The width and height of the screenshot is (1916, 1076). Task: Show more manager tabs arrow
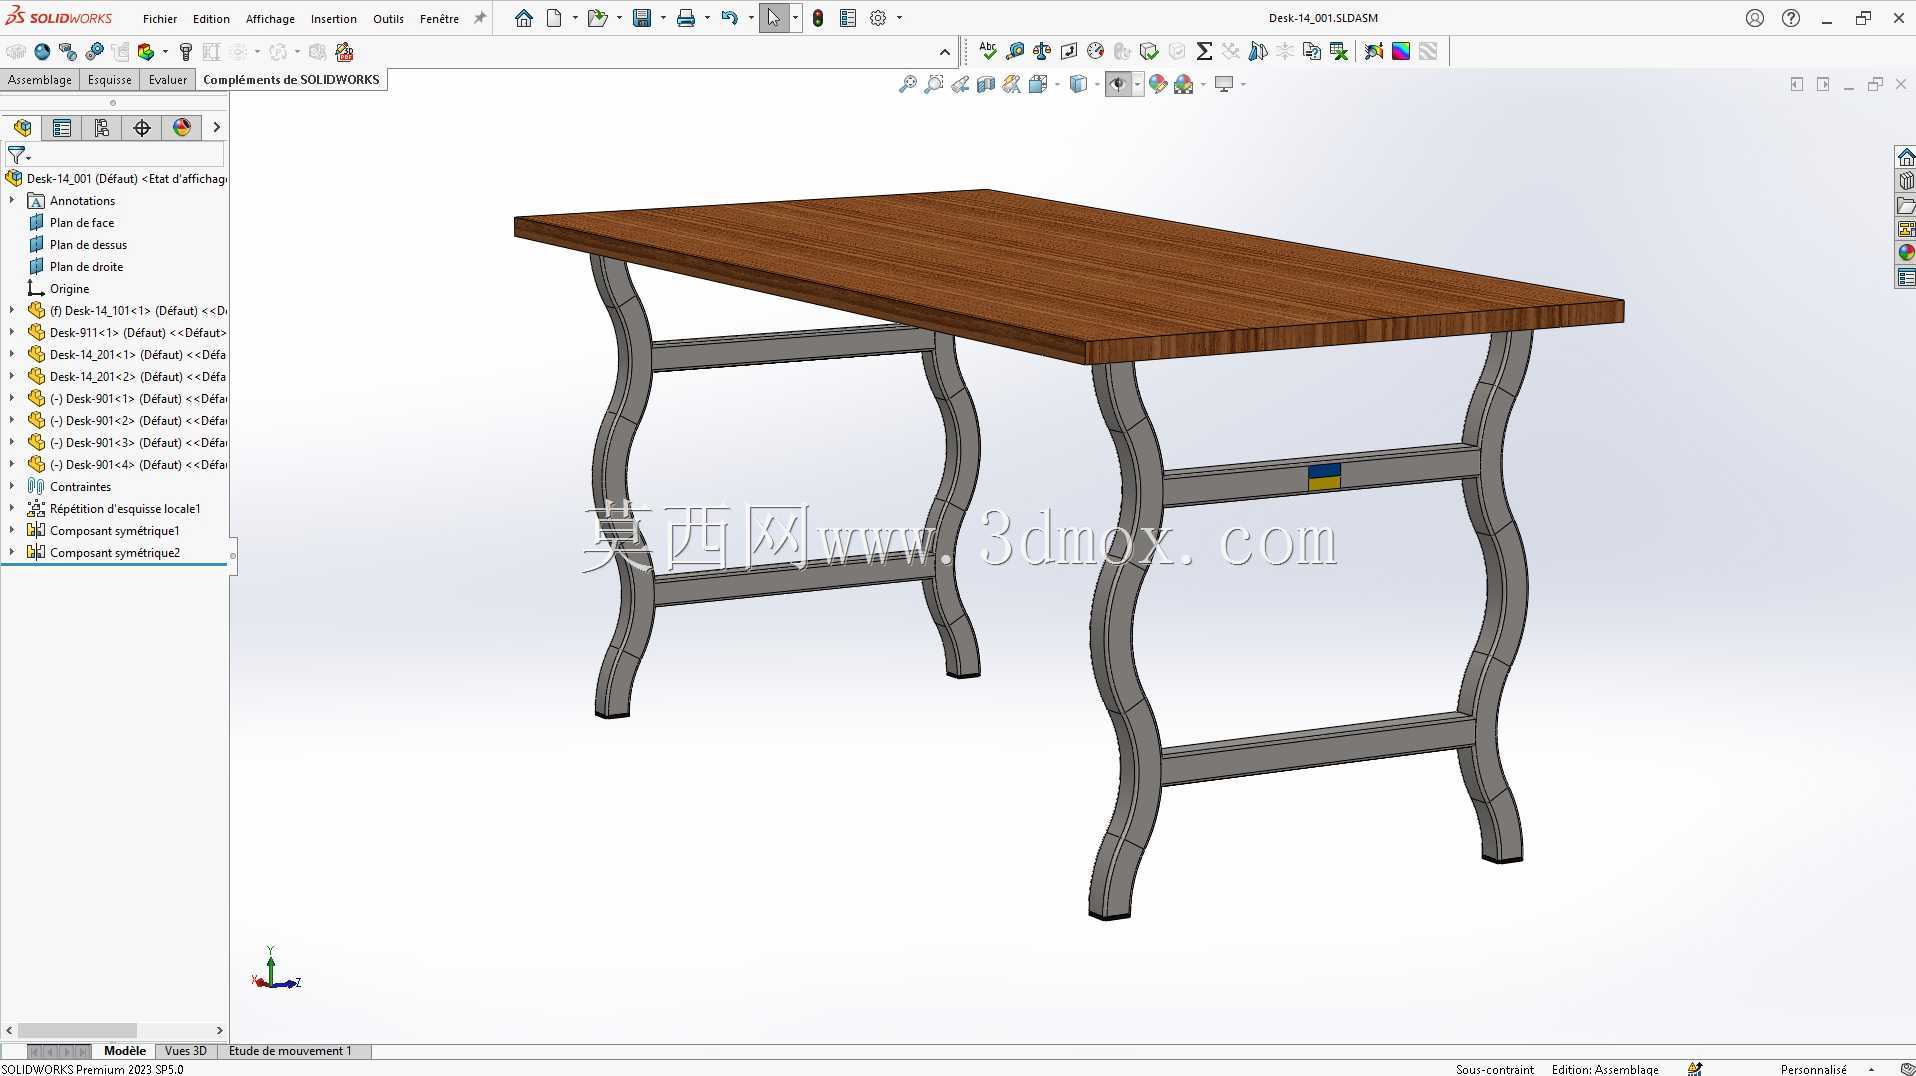point(216,127)
